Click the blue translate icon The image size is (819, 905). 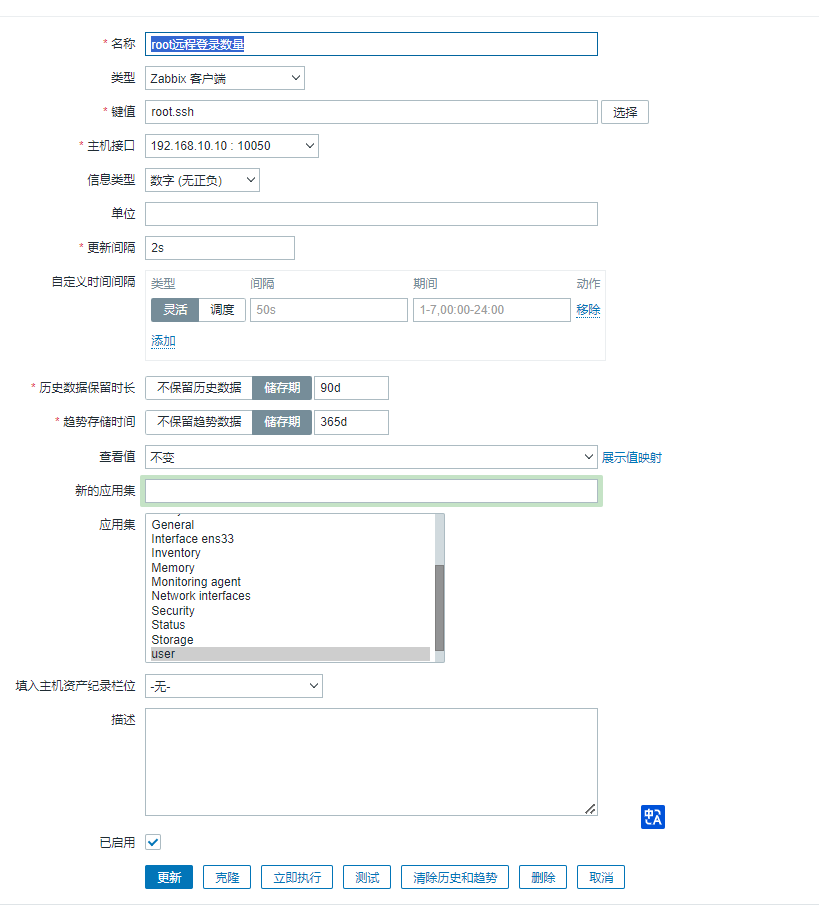tap(652, 817)
